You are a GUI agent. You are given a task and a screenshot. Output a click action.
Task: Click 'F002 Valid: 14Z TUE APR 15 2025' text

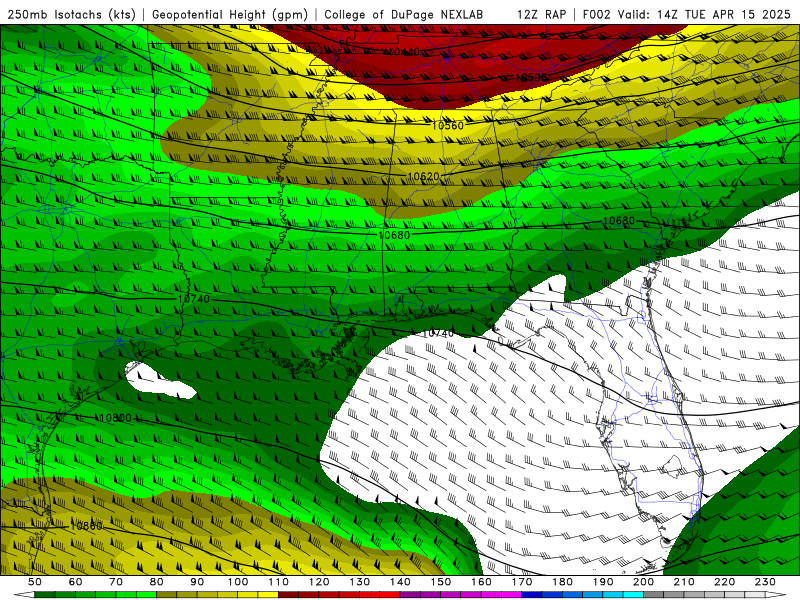point(686,14)
